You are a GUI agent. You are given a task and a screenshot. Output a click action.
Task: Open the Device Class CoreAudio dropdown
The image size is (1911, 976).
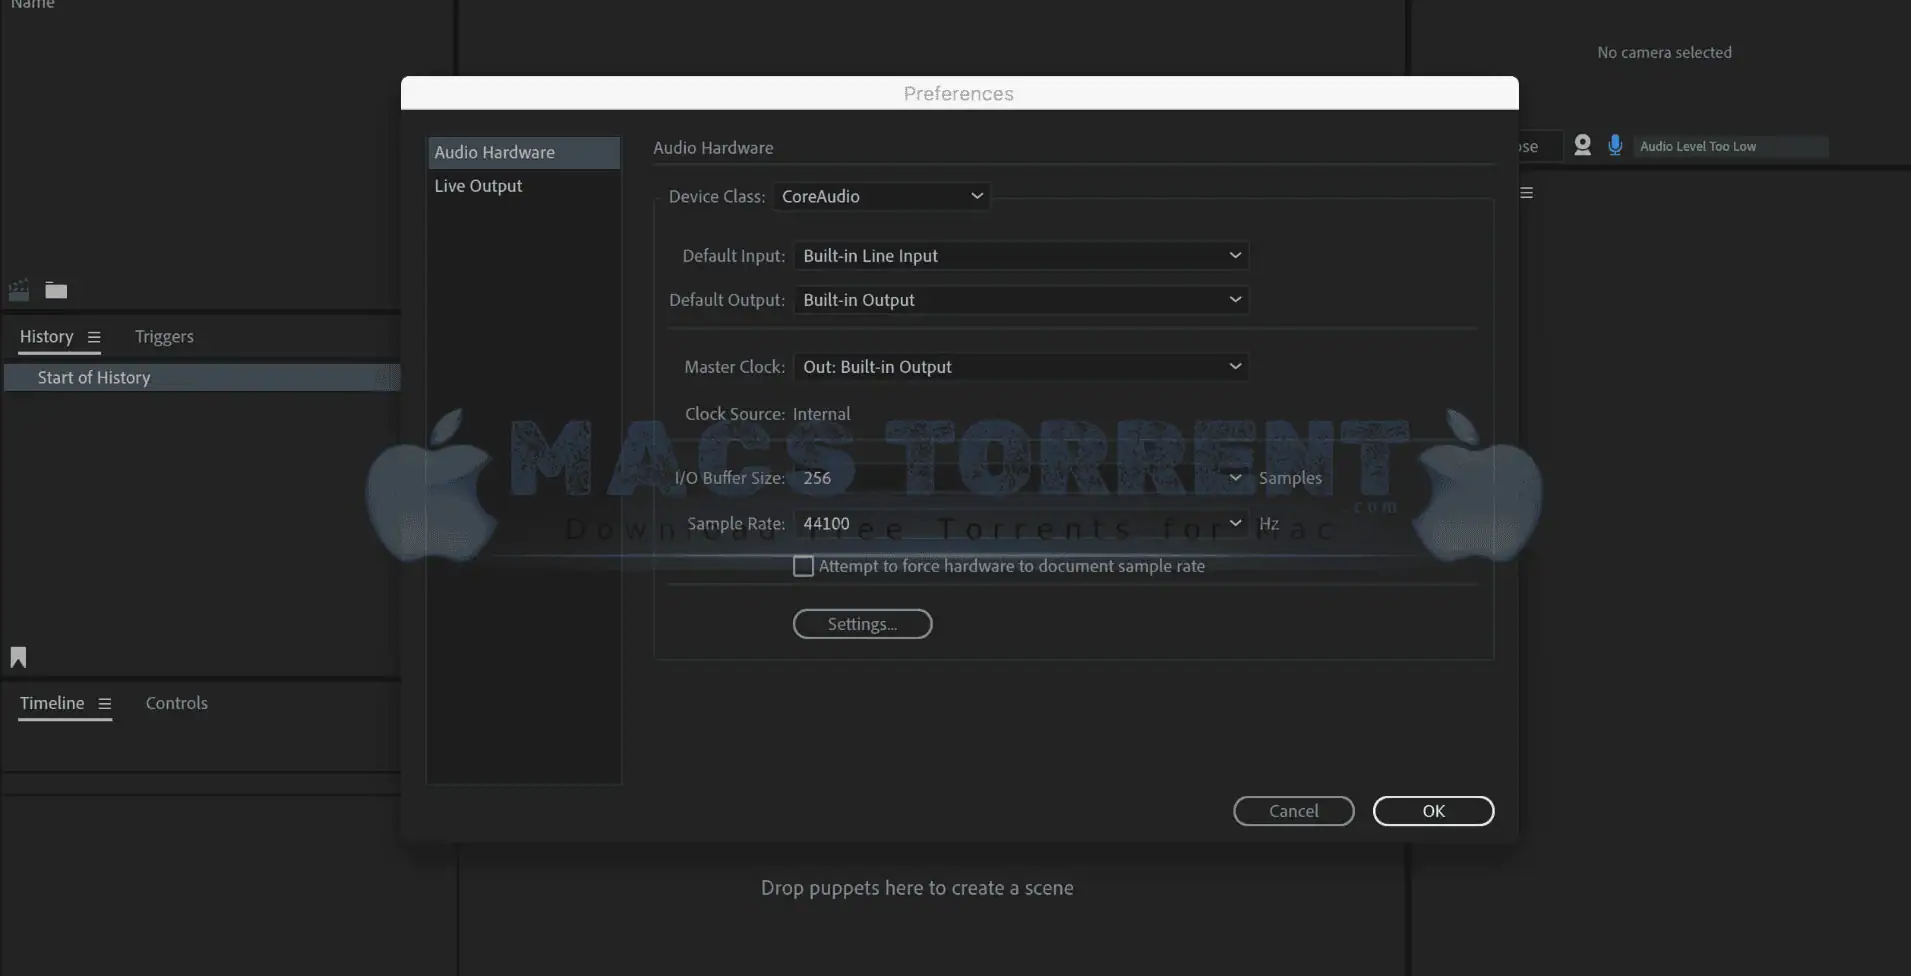click(881, 197)
